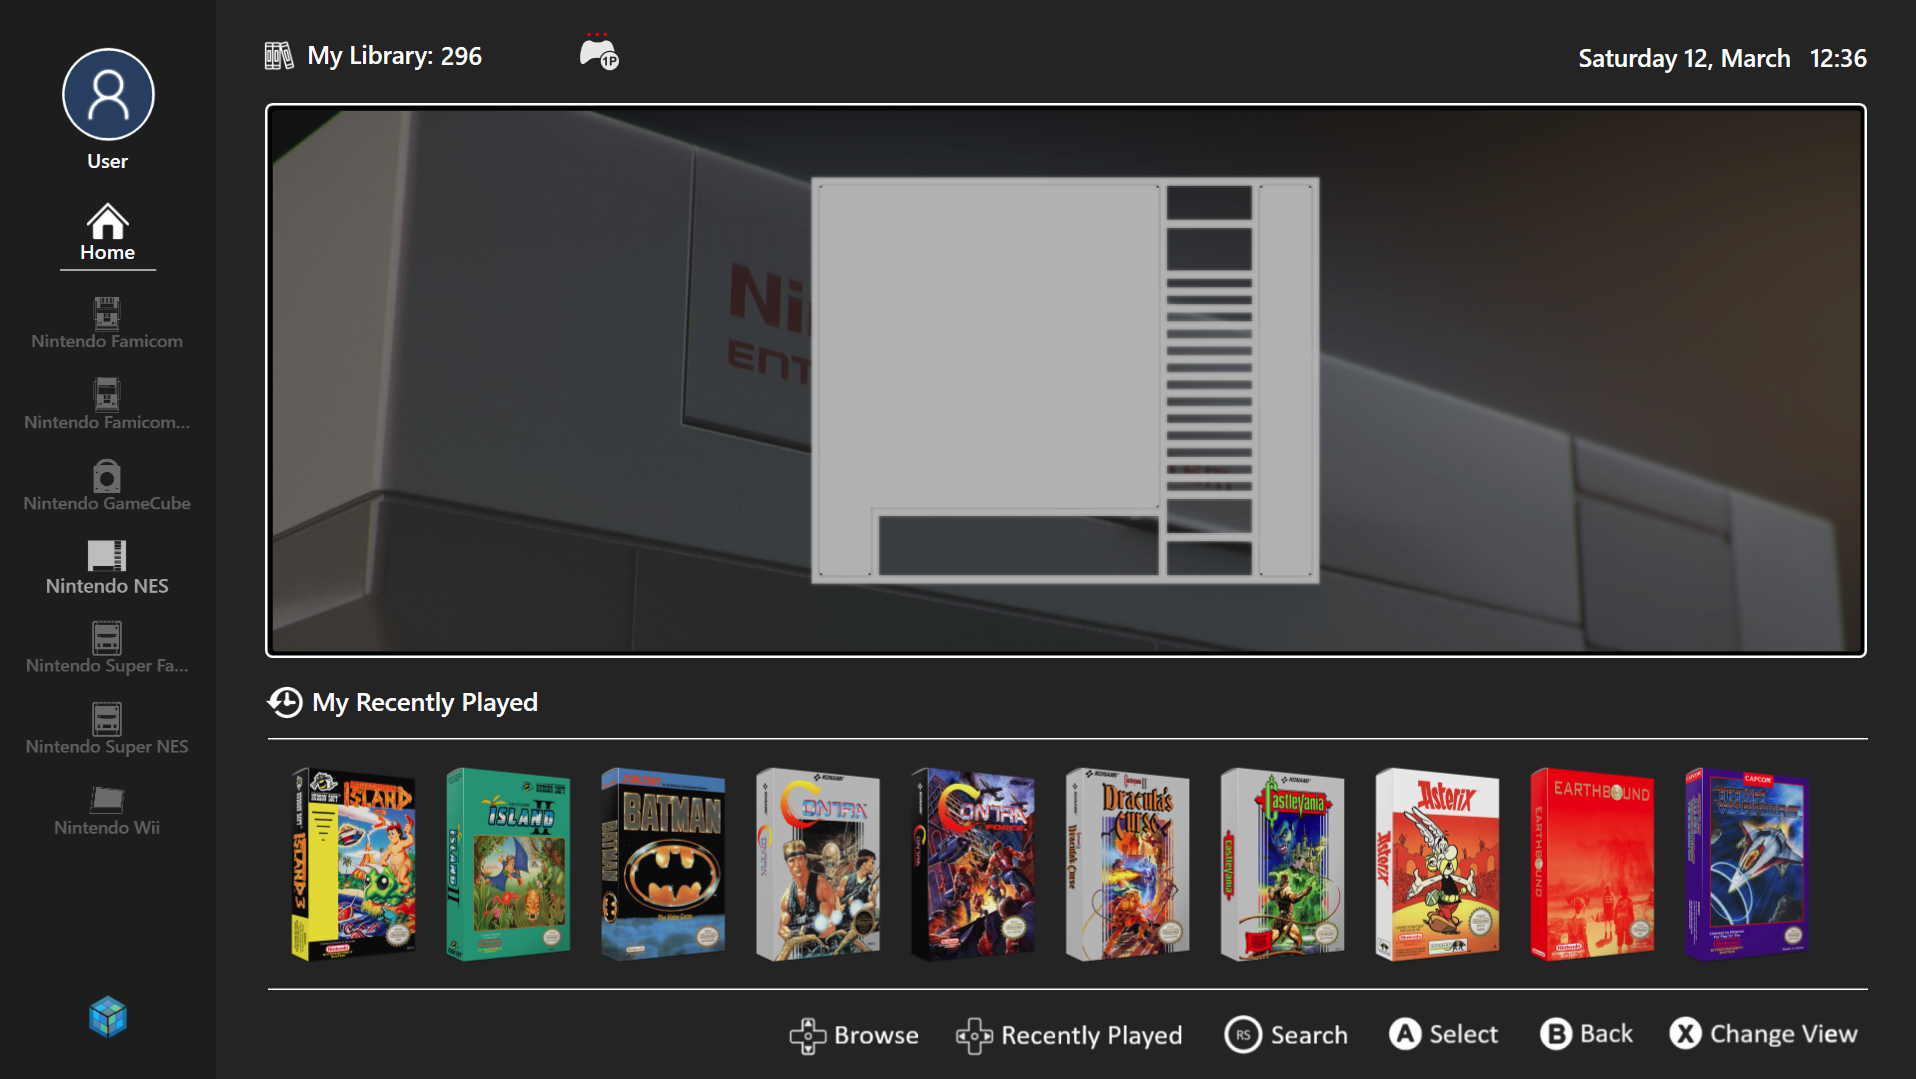The height and width of the screenshot is (1079, 1916).
Task: Launch the Asterix game box
Action: (x=1438, y=864)
